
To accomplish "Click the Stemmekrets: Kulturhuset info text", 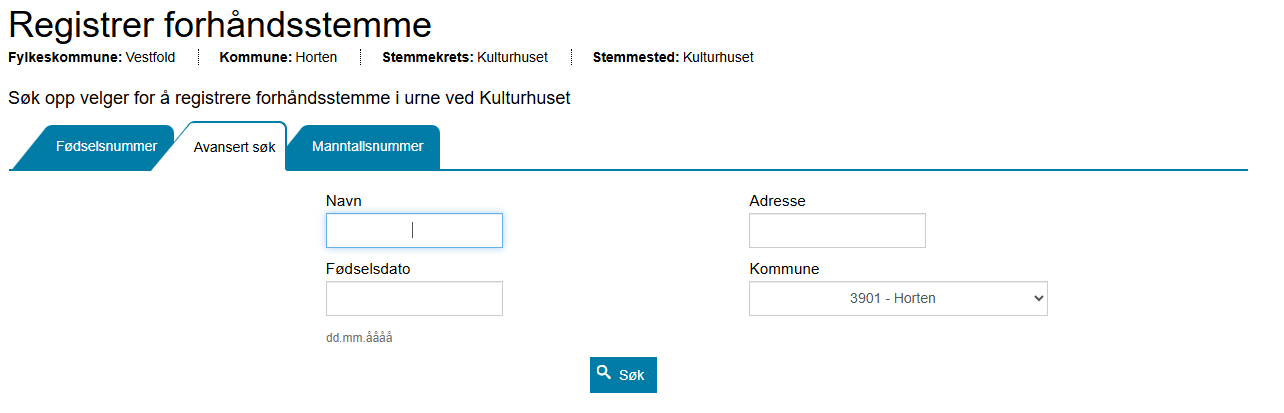I will (x=465, y=57).
